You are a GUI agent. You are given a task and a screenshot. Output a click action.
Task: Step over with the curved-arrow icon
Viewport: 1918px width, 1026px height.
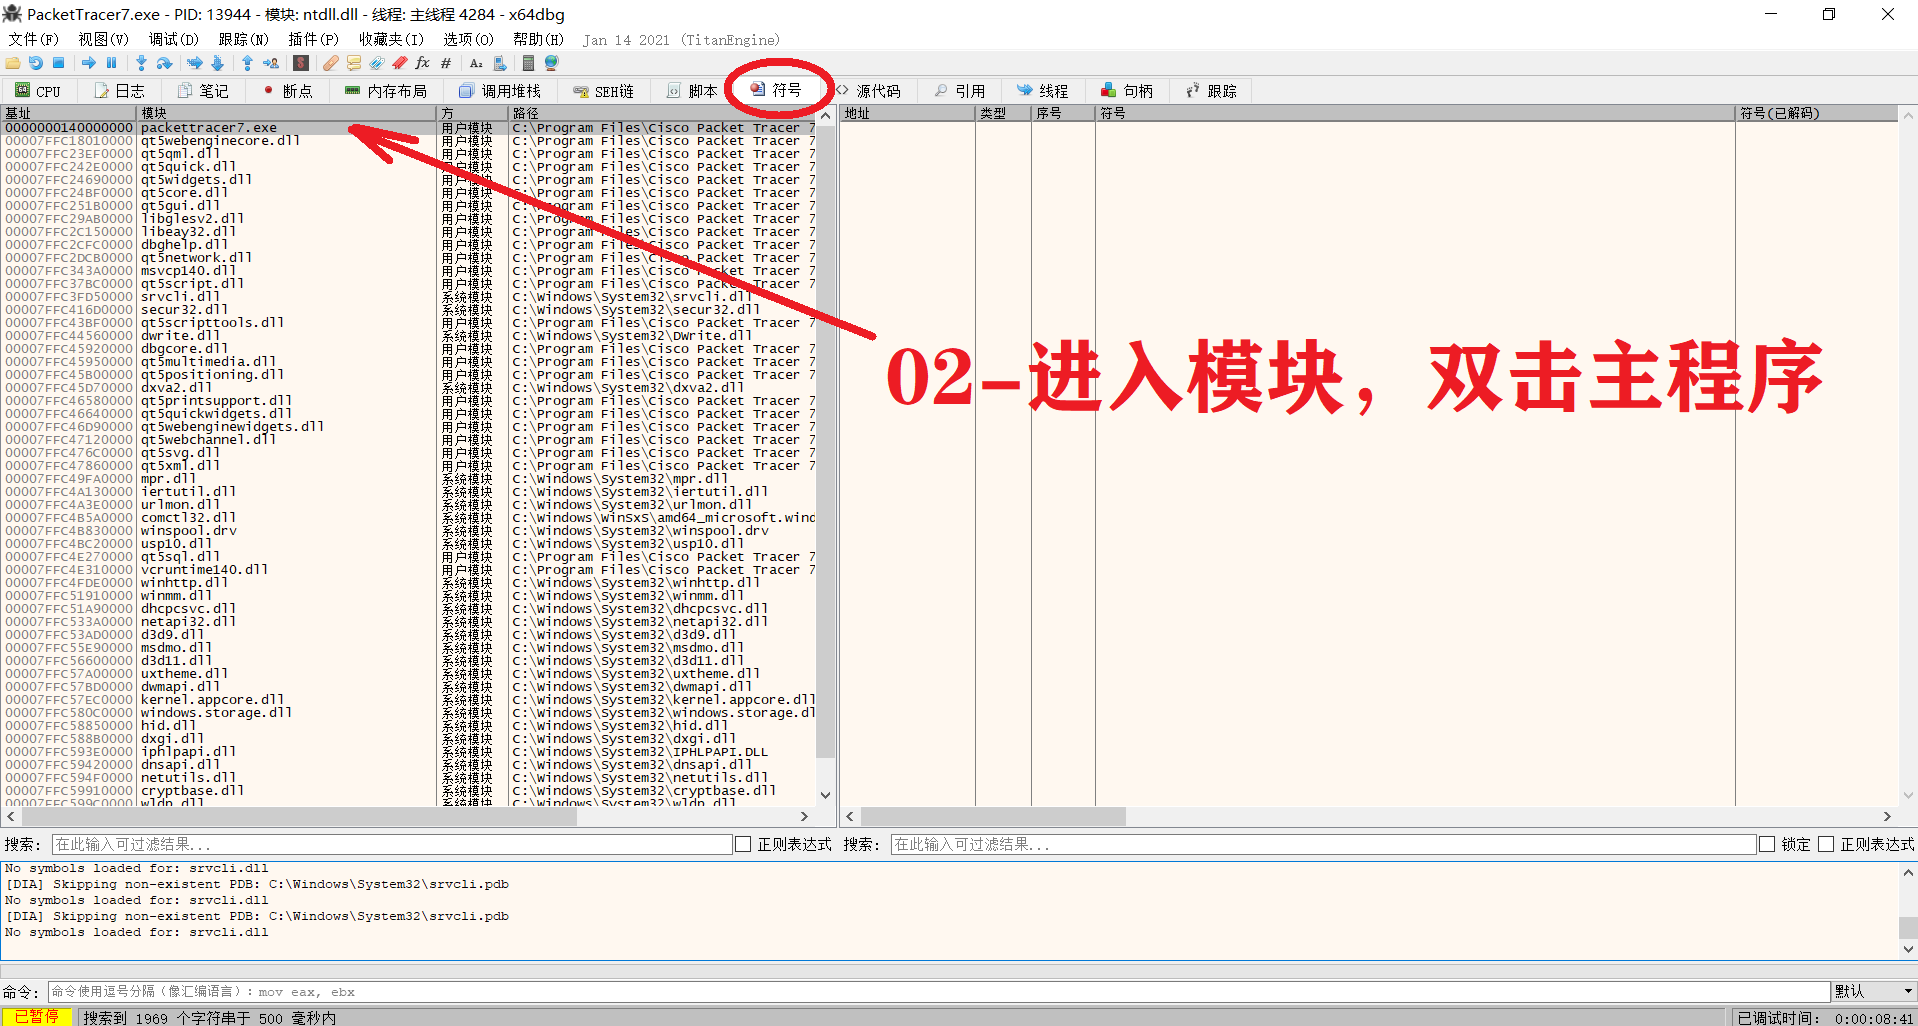(x=164, y=63)
